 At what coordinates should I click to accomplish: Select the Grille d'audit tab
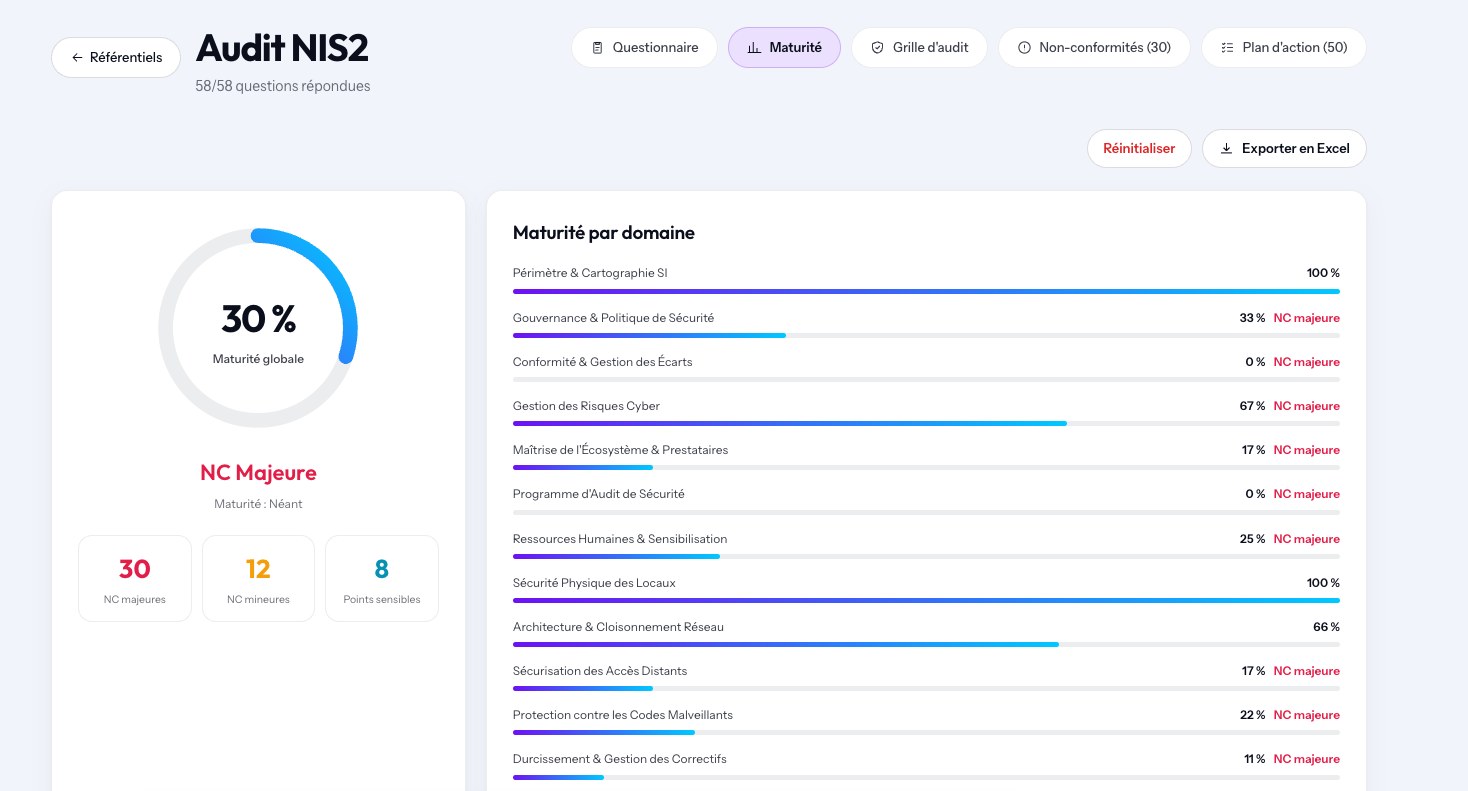pyautogui.click(x=919, y=48)
